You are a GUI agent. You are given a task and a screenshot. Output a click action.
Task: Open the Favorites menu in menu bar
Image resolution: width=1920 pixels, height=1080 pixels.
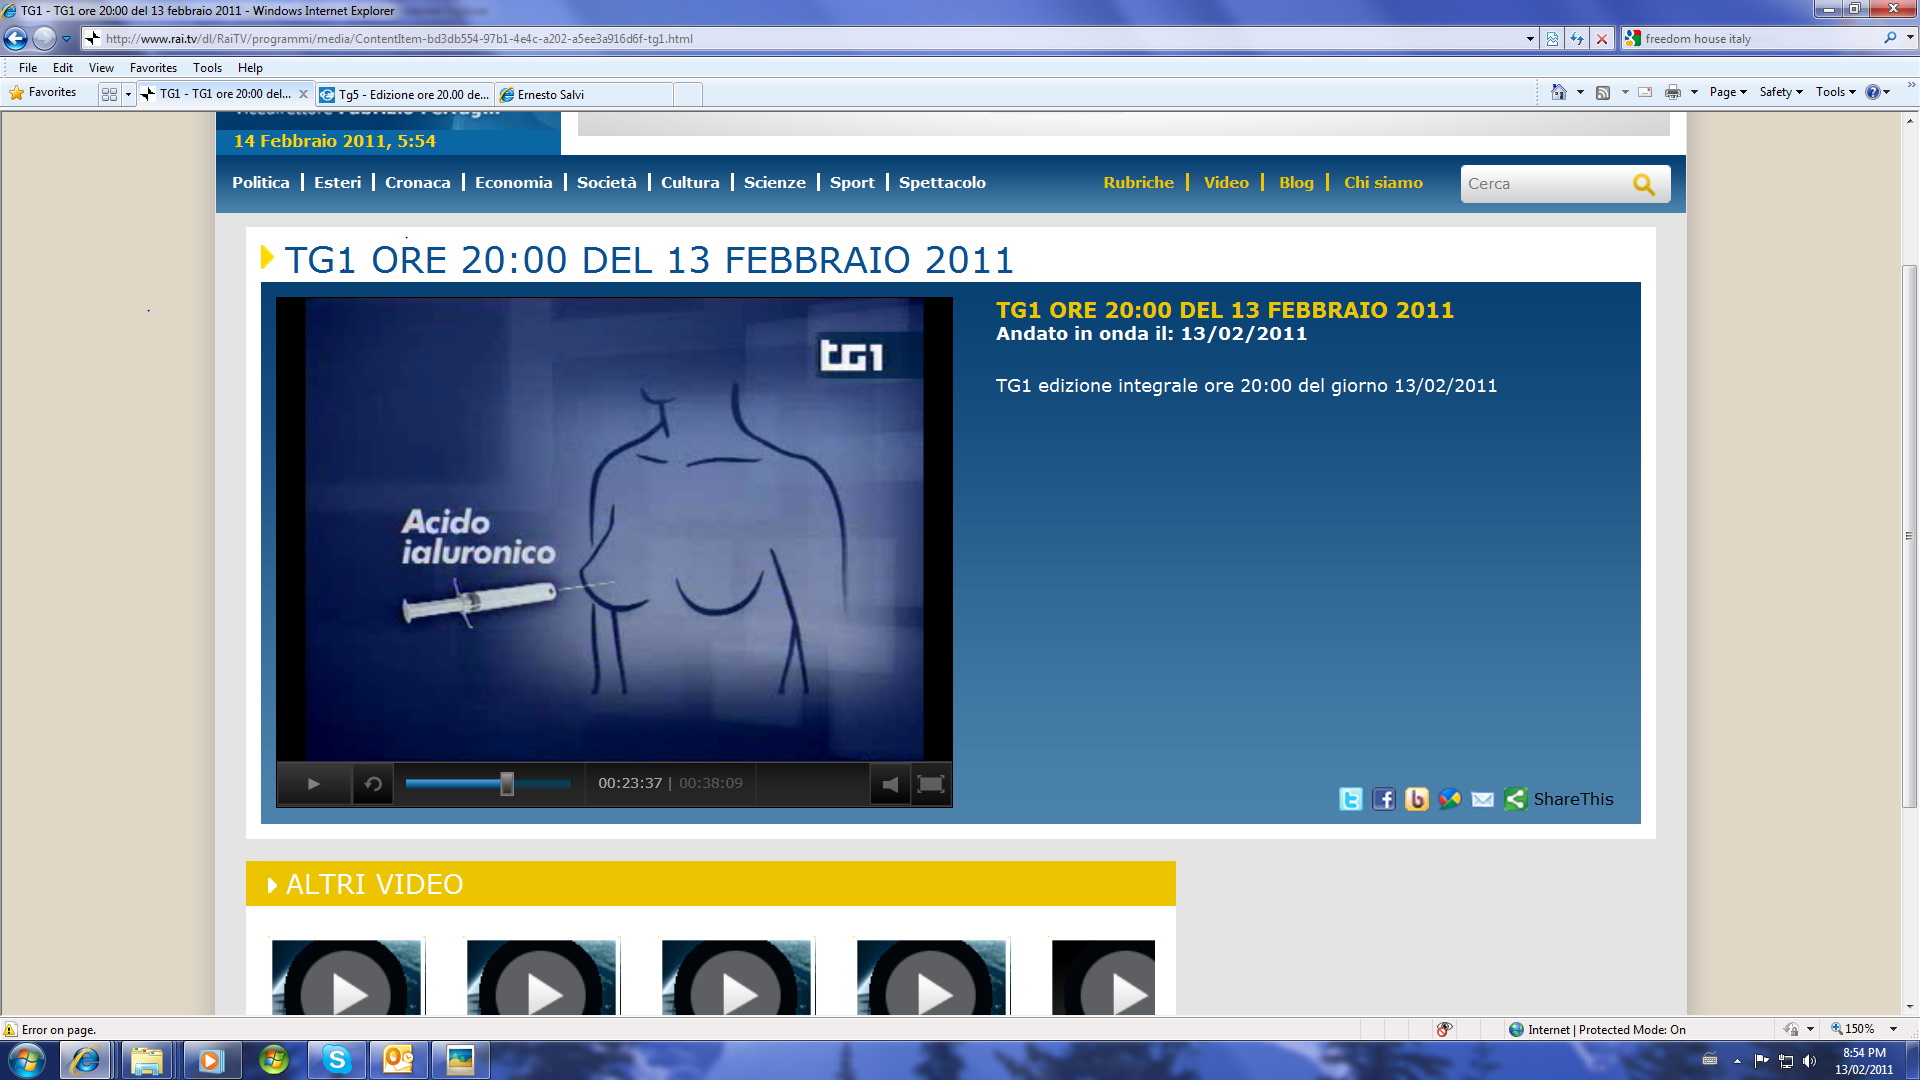pos(153,68)
